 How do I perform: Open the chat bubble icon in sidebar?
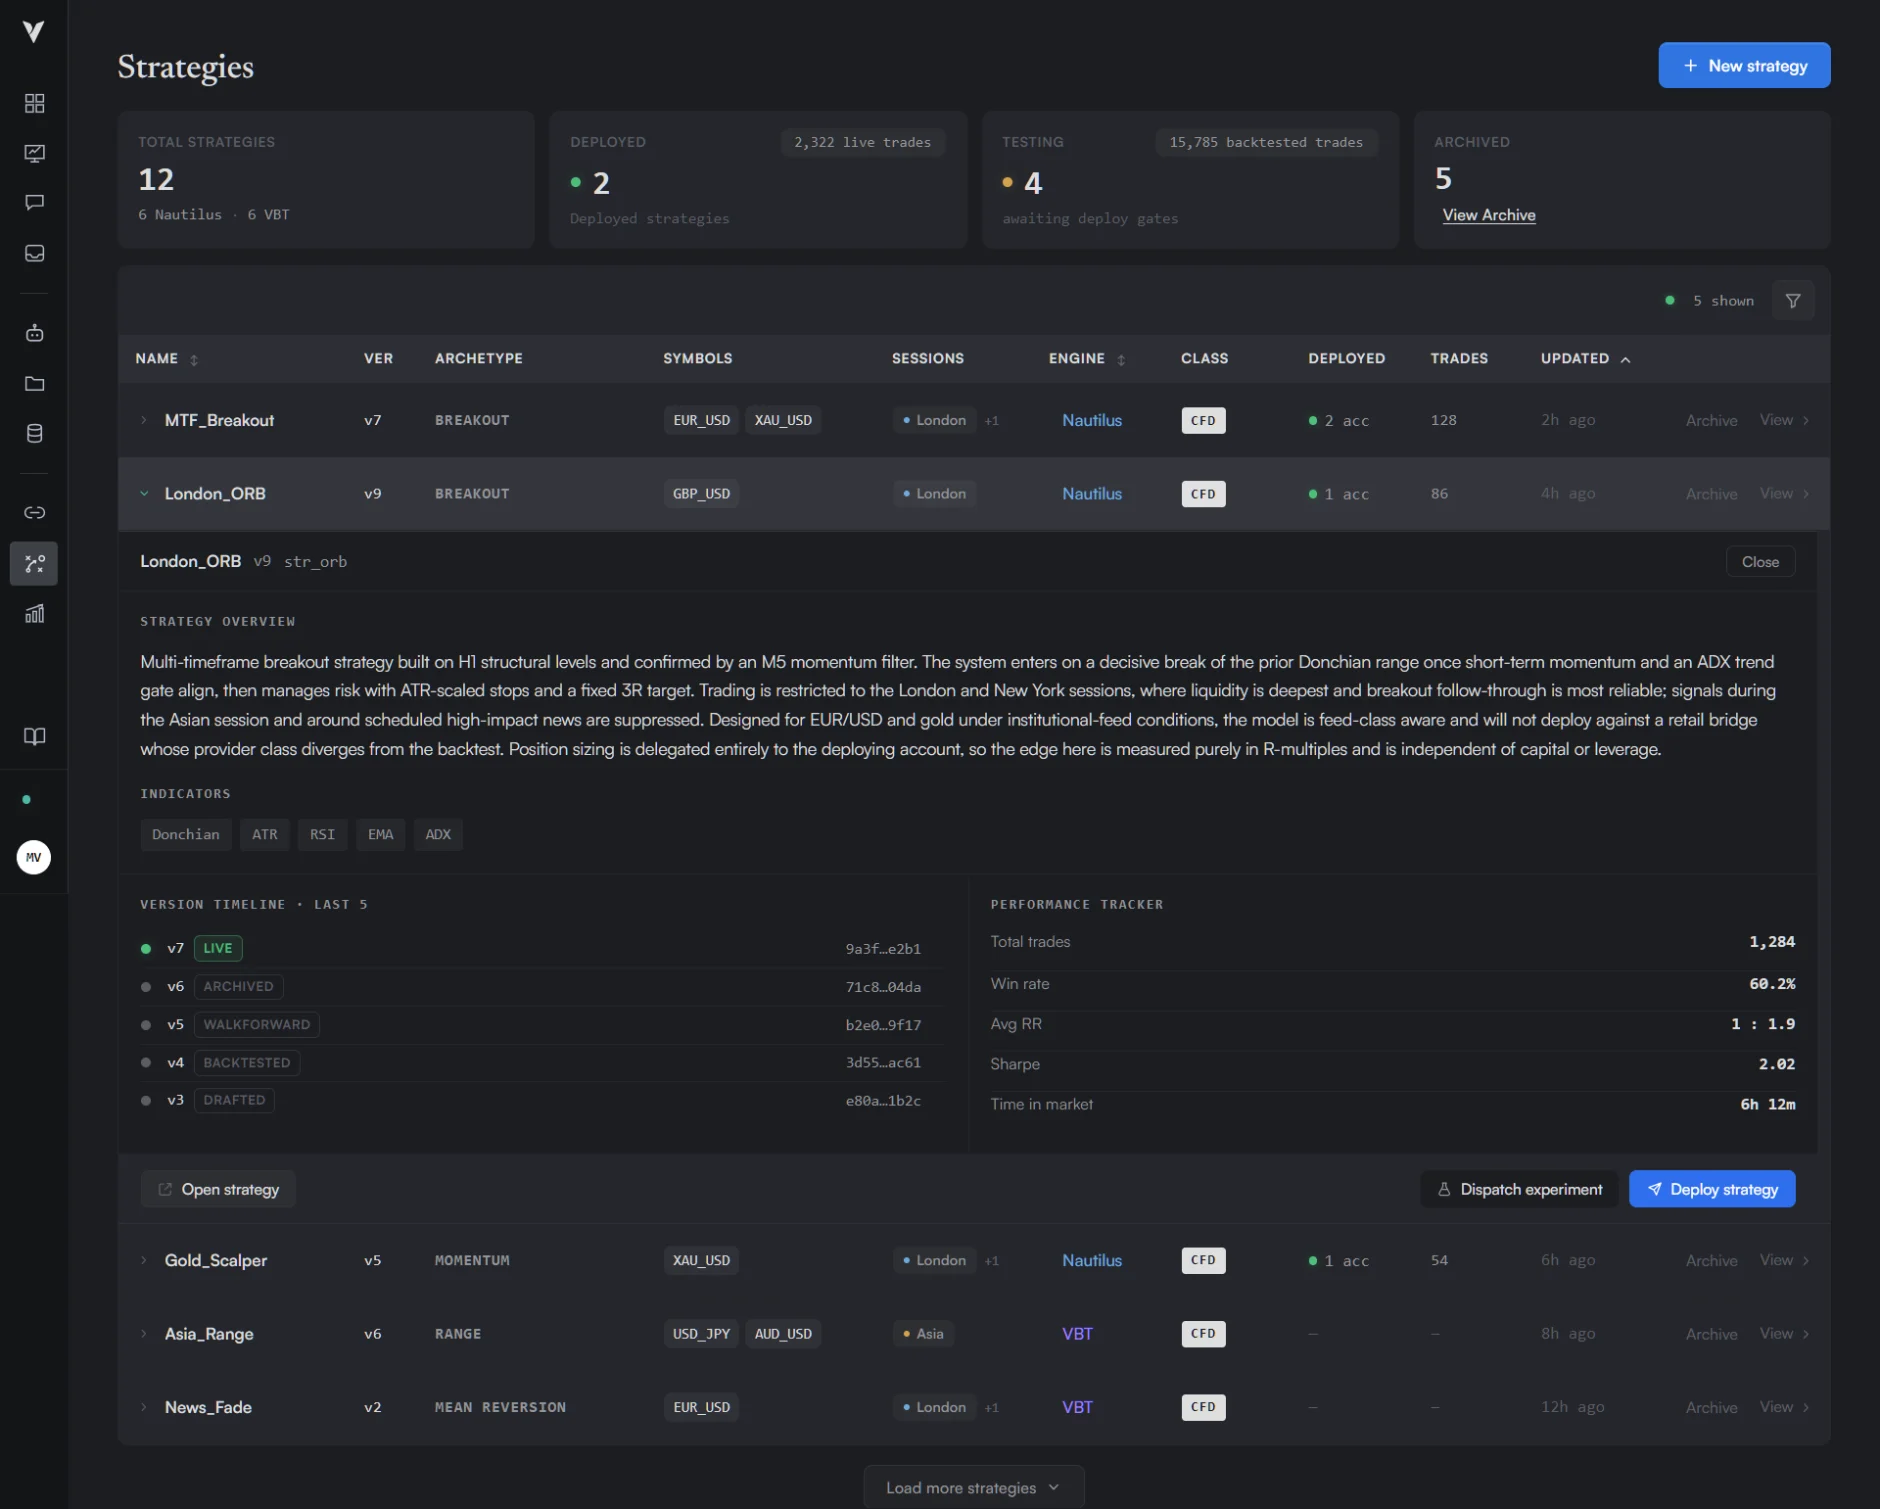pos(34,203)
